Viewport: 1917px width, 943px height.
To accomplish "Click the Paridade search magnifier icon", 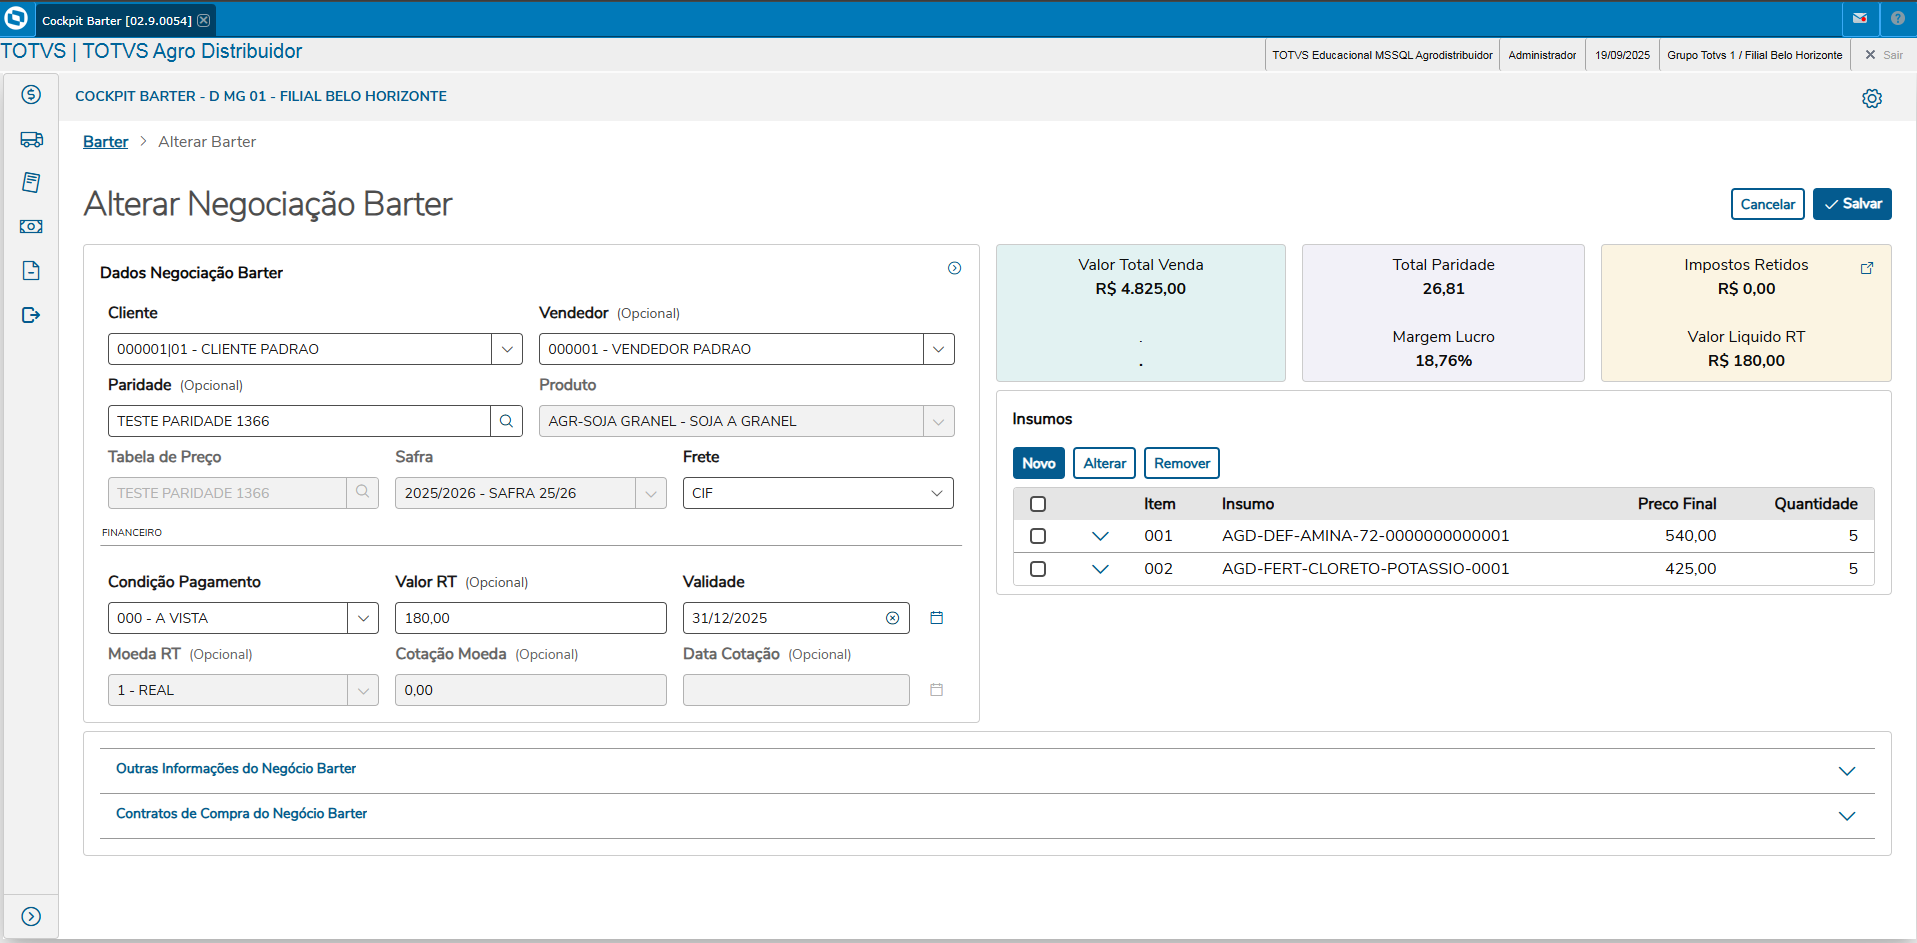I will [506, 421].
